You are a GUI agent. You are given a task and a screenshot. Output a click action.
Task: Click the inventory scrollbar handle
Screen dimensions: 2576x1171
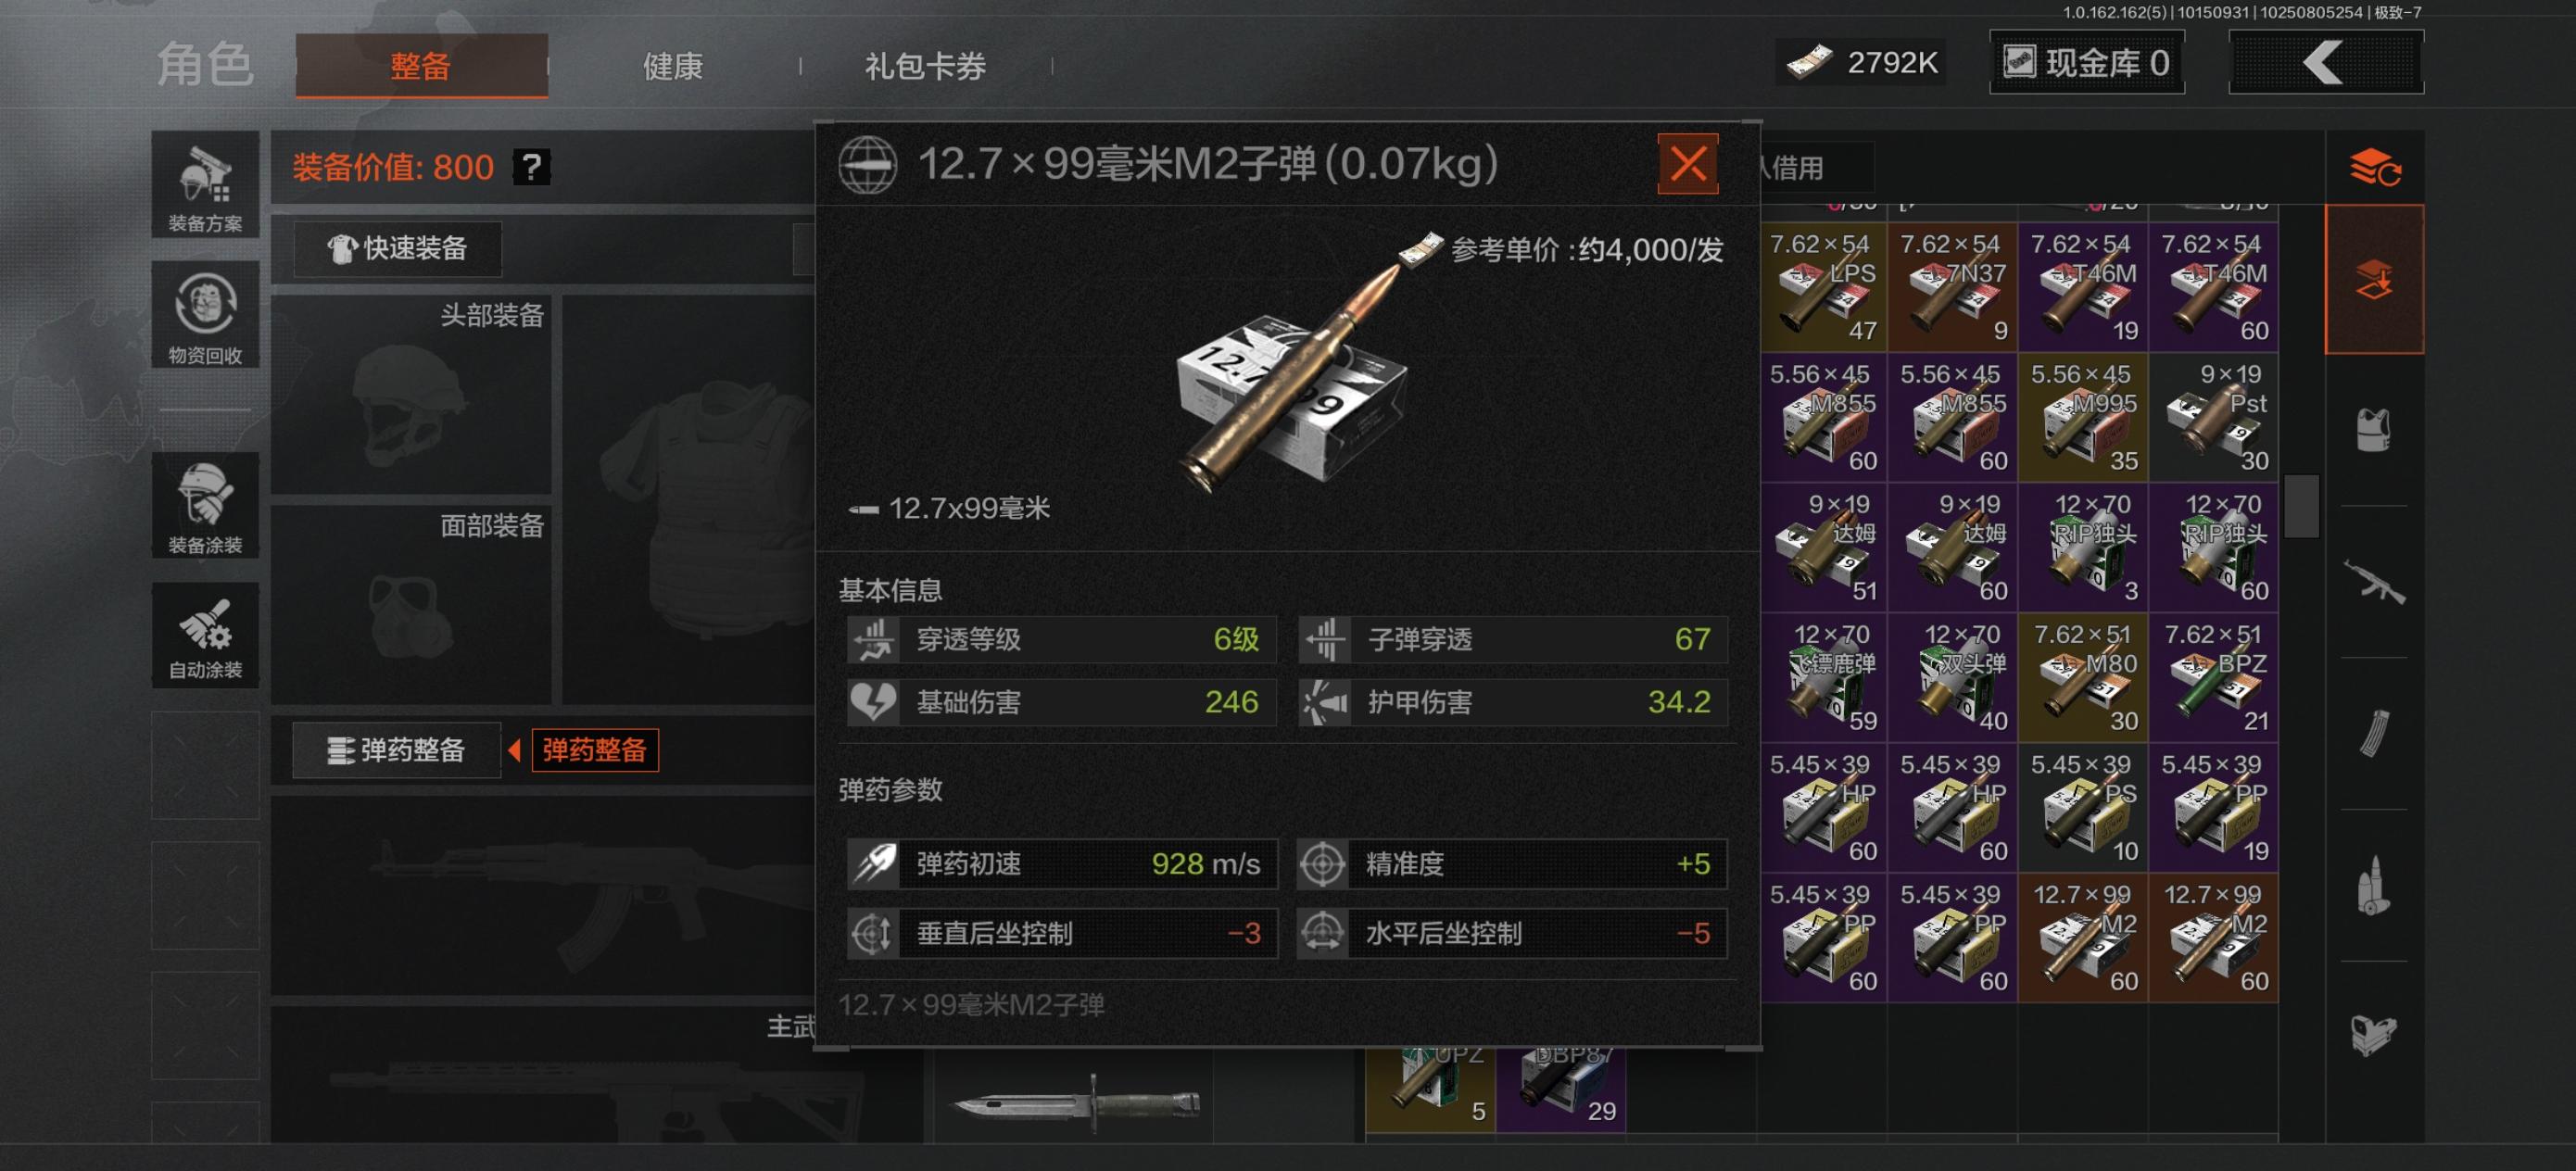point(2302,506)
